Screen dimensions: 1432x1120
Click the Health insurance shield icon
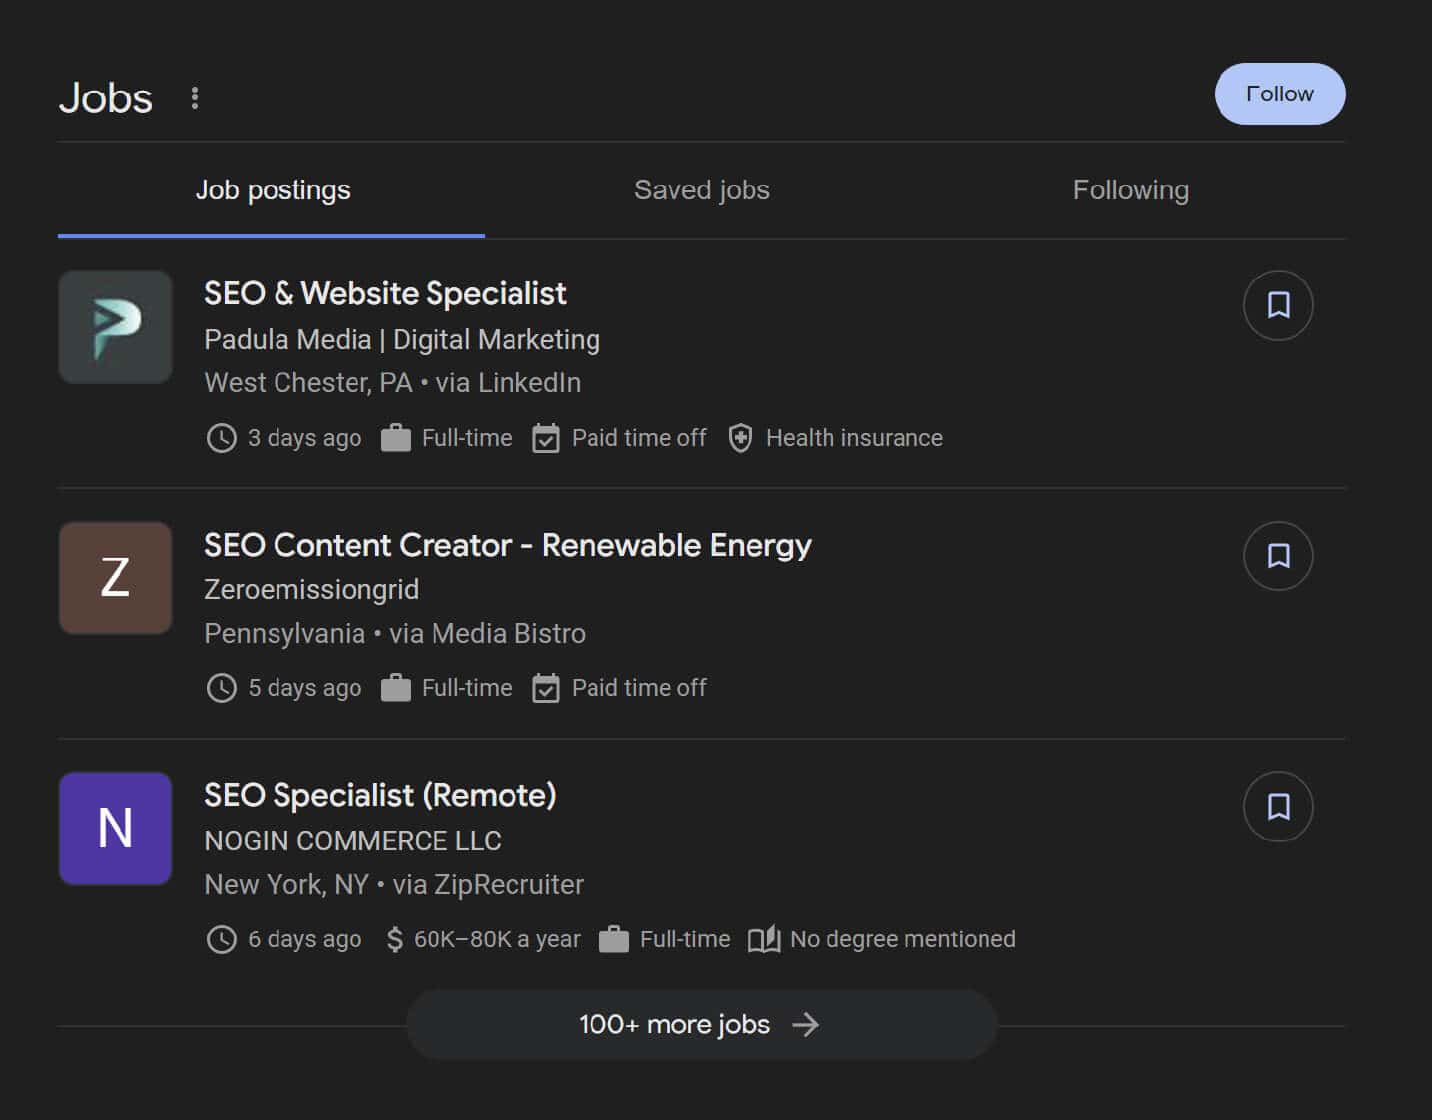tap(740, 438)
